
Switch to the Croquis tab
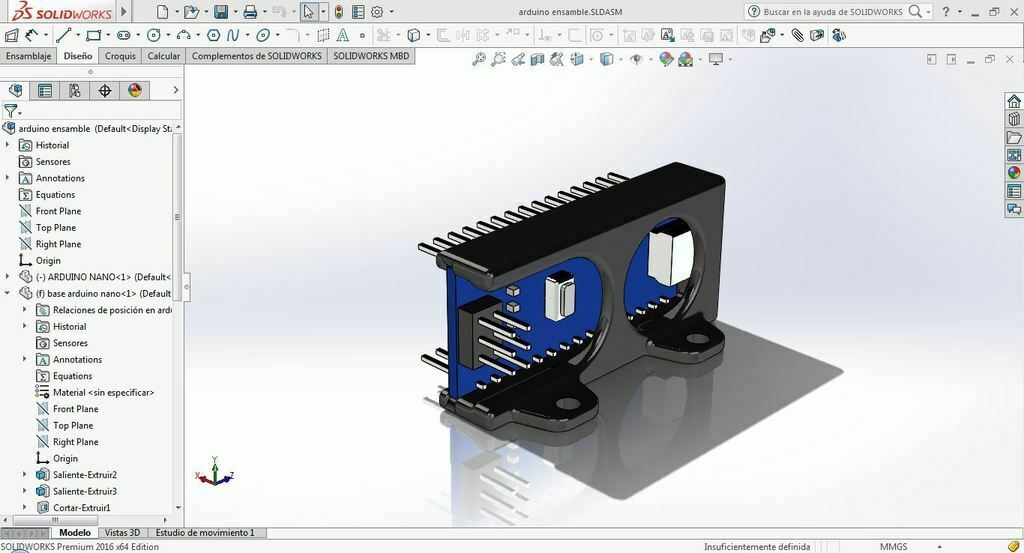coord(120,55)
